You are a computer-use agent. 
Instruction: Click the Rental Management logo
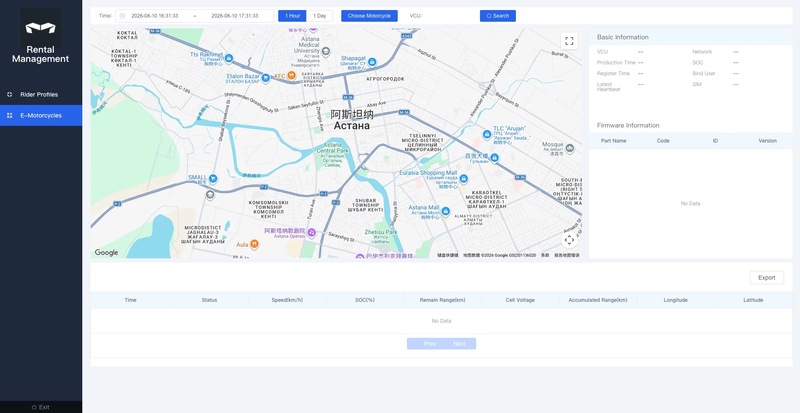pos(40,28)
